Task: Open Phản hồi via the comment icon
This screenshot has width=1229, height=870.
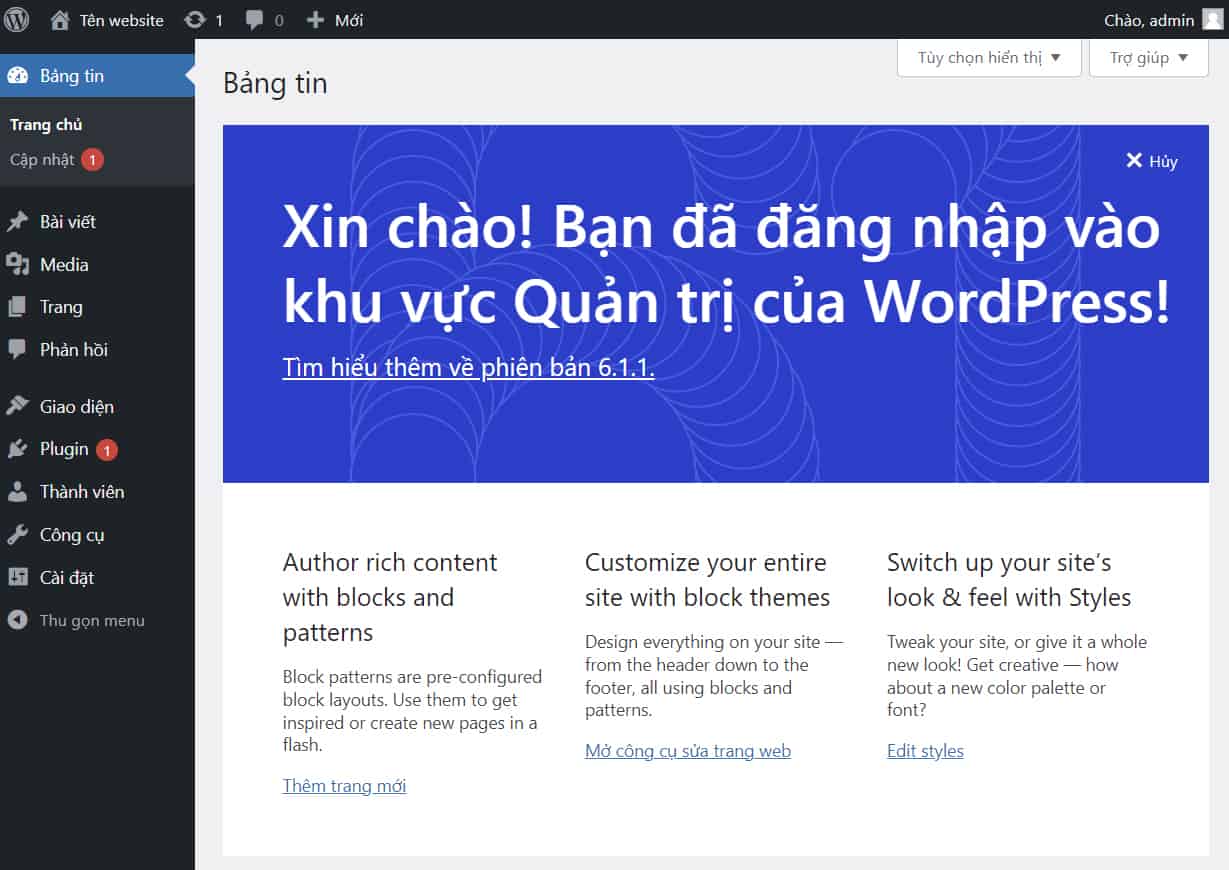Action: (x=19, y=349)
